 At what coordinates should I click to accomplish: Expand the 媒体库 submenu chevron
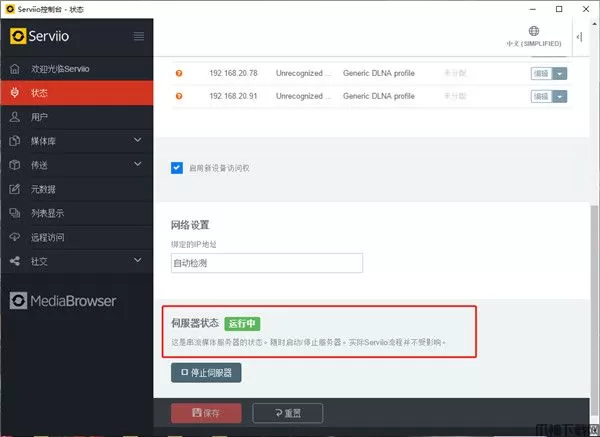[138, 140]
